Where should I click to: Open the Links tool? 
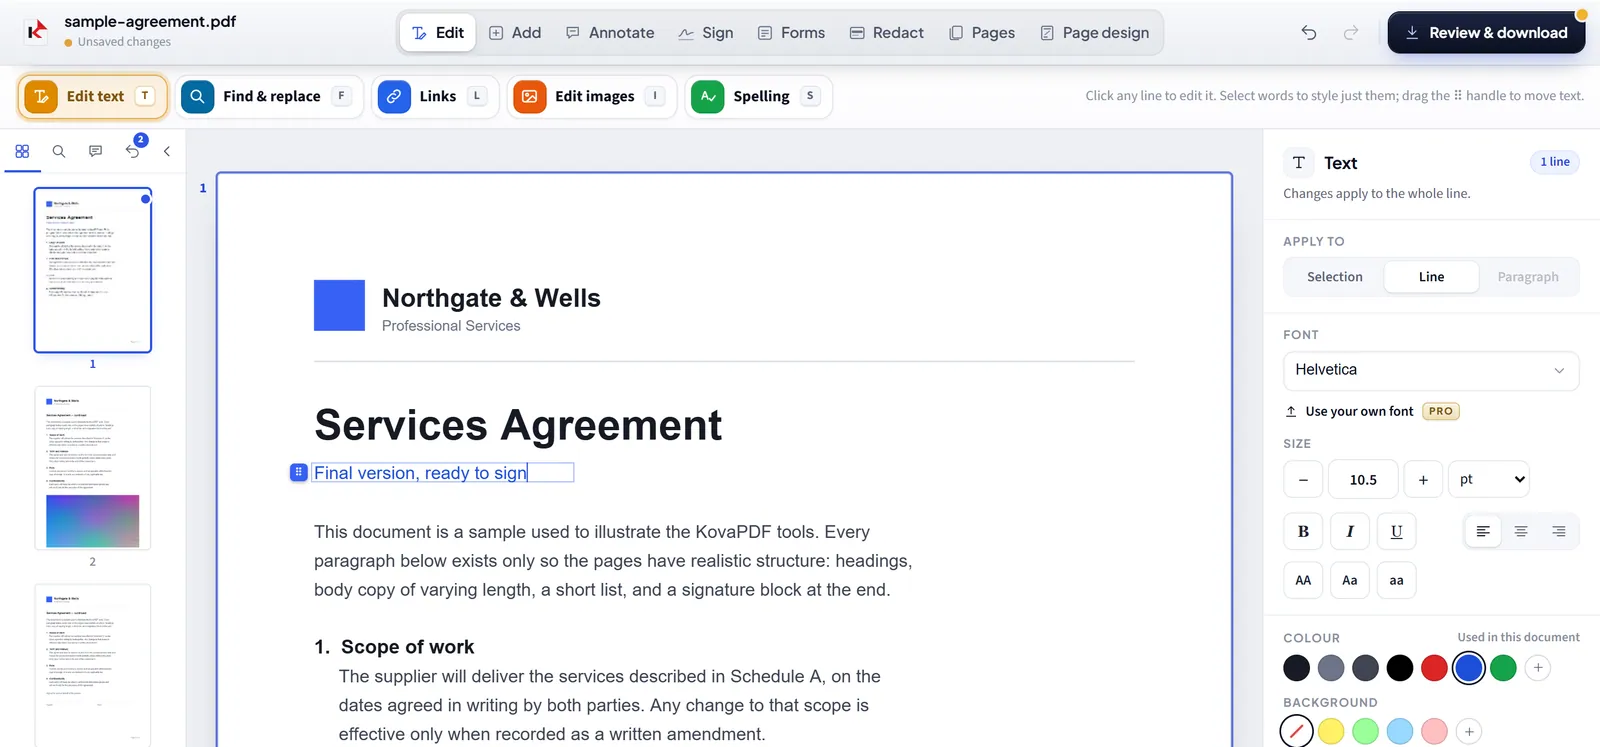point(435,97)
